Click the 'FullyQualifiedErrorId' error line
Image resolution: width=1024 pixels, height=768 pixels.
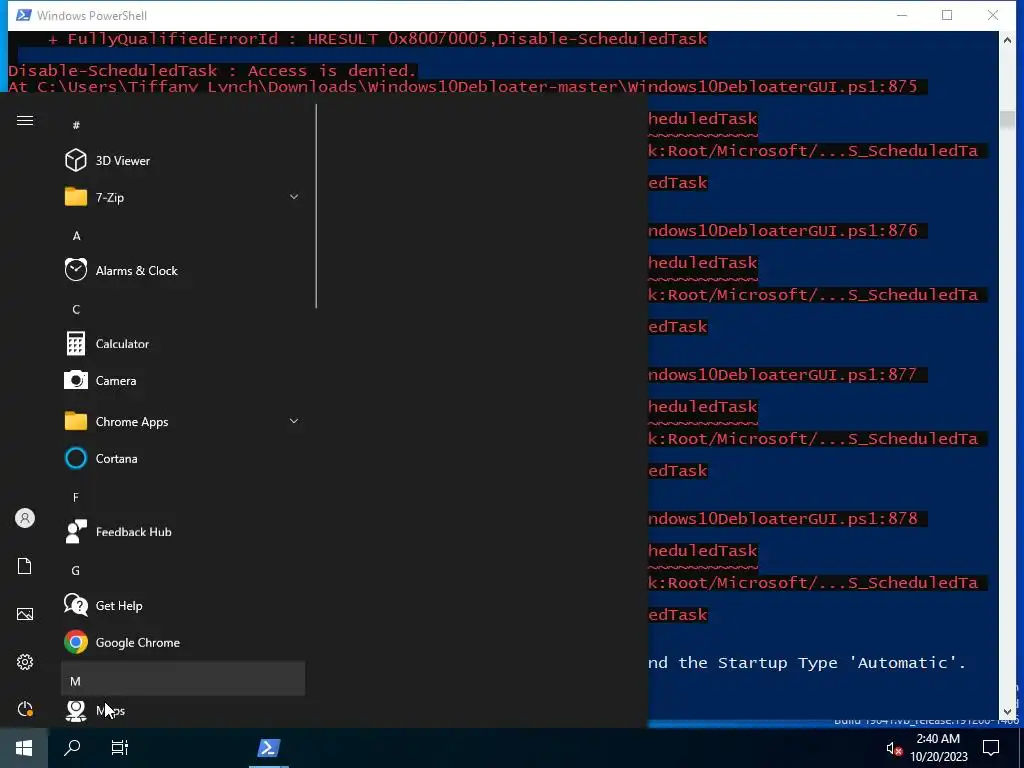click(x=377, y=39)
